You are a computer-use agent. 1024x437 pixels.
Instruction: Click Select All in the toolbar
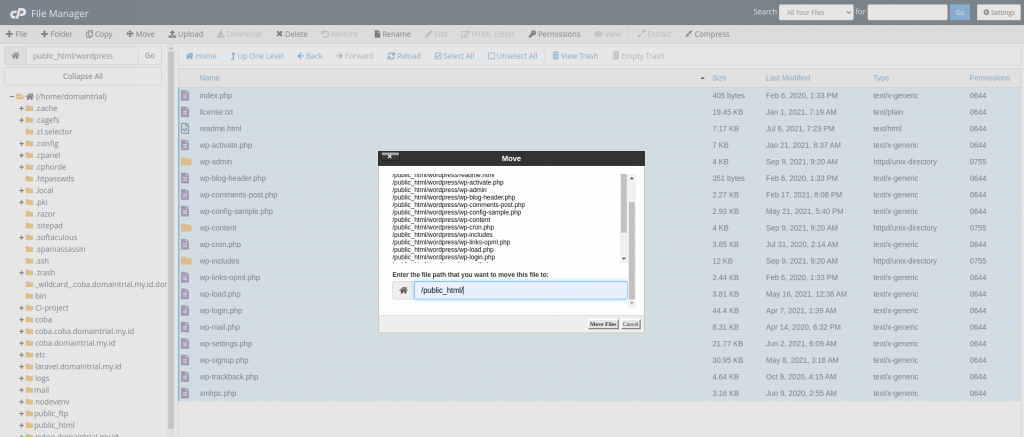453,56
